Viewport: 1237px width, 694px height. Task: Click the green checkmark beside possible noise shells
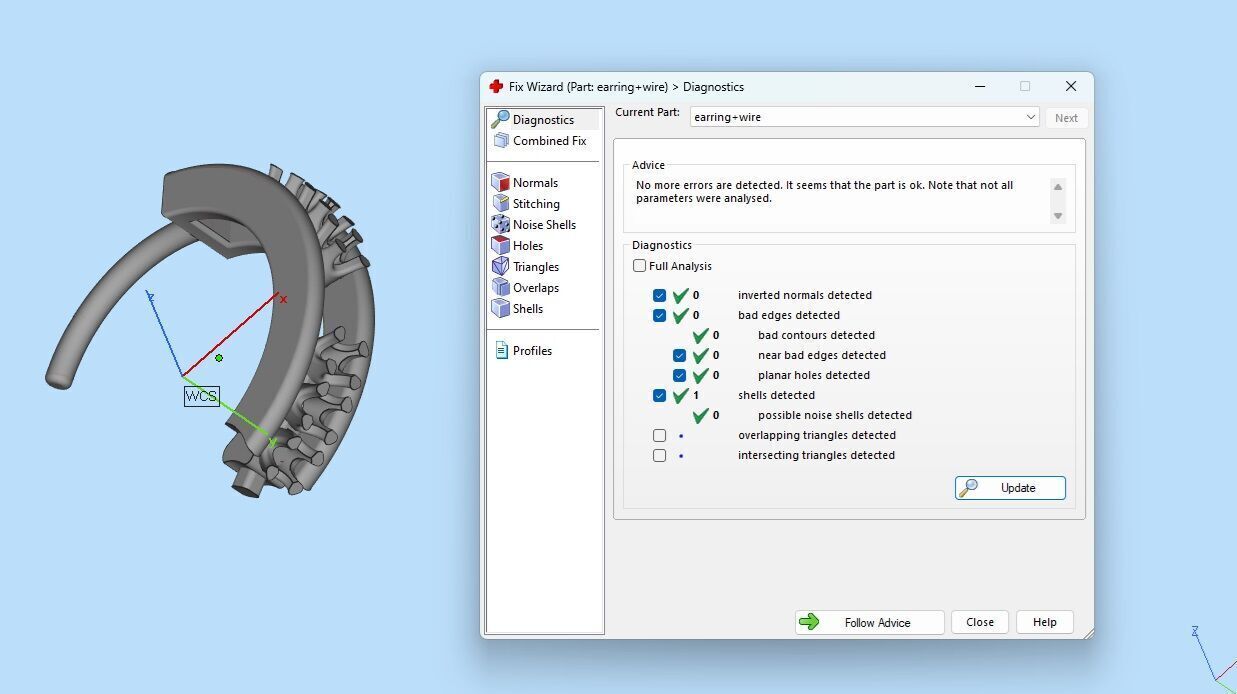[701, 415]
